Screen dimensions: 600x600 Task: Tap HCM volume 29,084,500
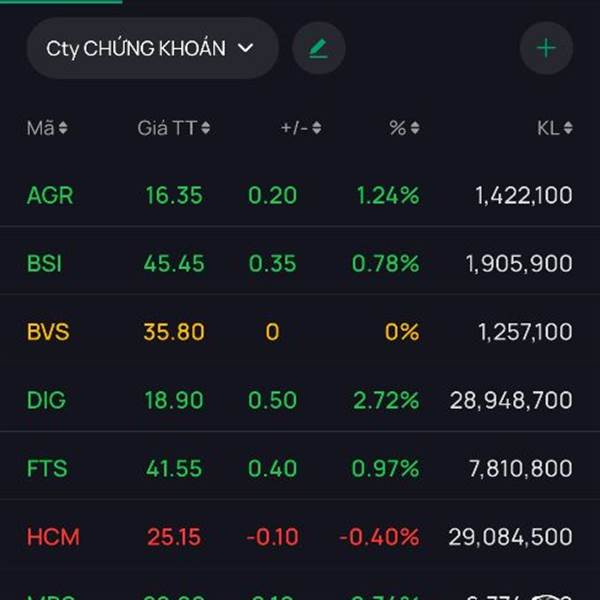click(510, 536)
